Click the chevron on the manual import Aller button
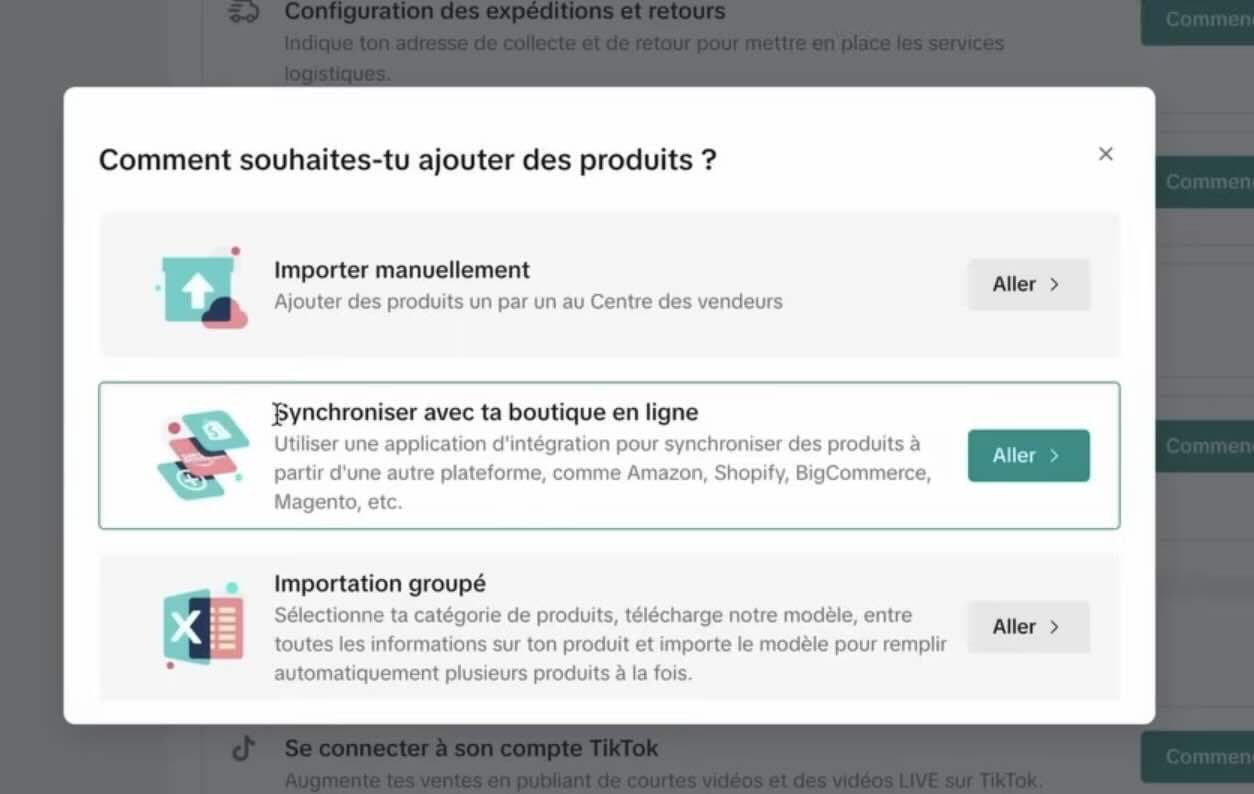 point(1054,284)
